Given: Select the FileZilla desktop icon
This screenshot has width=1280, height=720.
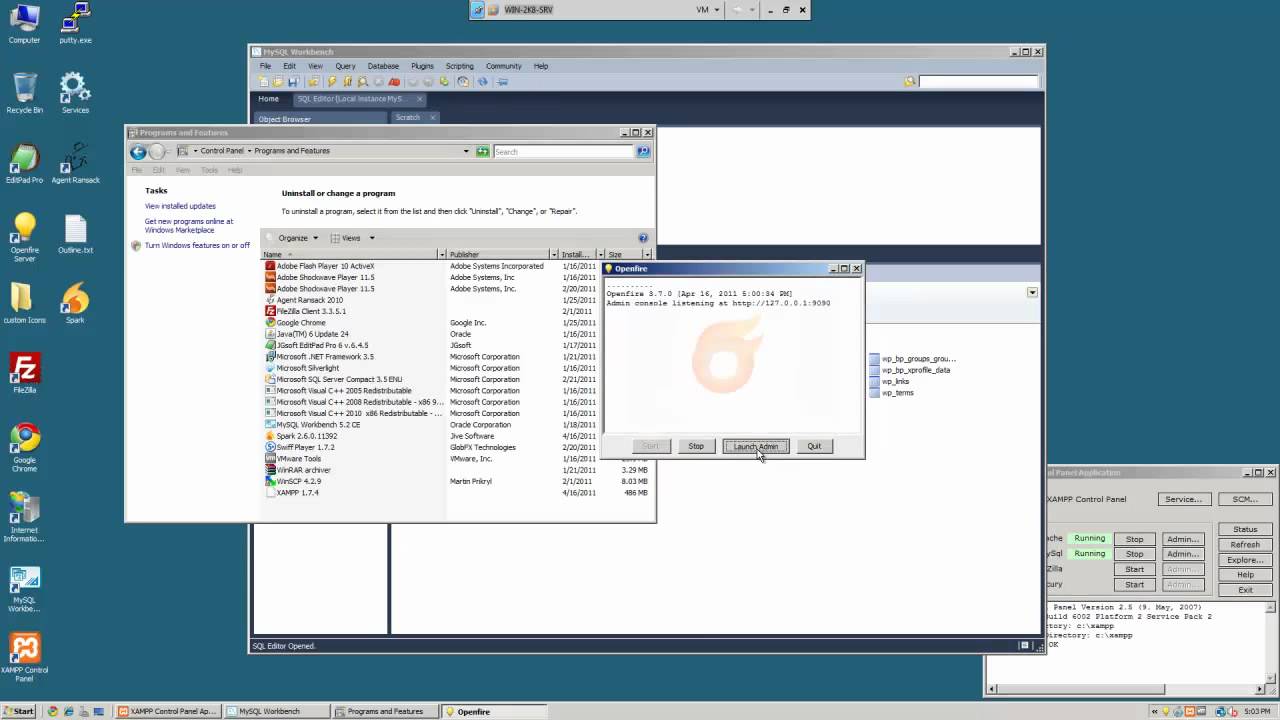Looking at the screenshot, I should tap(24, 374).
